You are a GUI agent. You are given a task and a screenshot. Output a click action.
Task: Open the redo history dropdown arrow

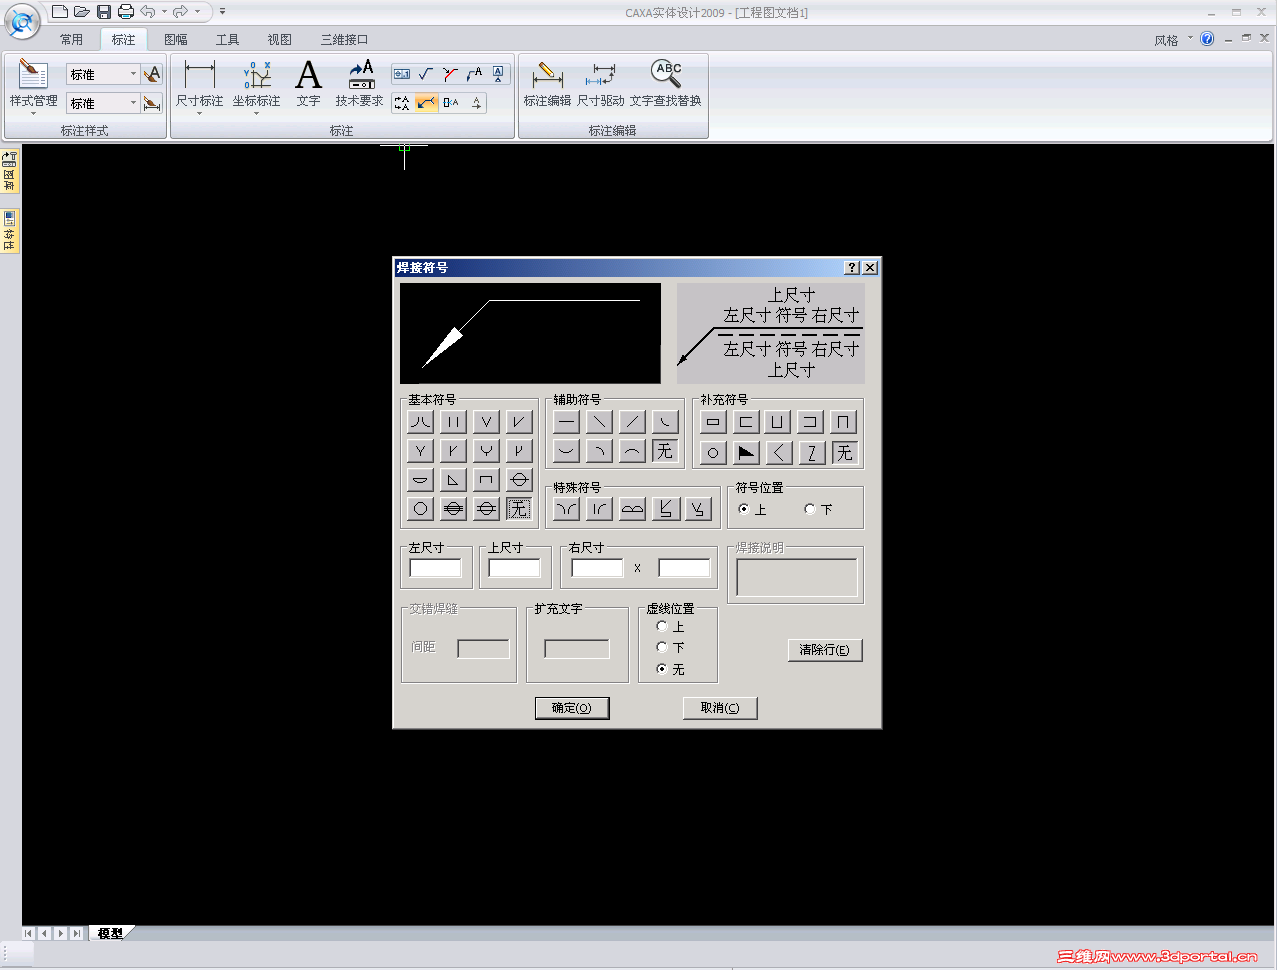coord(197,12)
